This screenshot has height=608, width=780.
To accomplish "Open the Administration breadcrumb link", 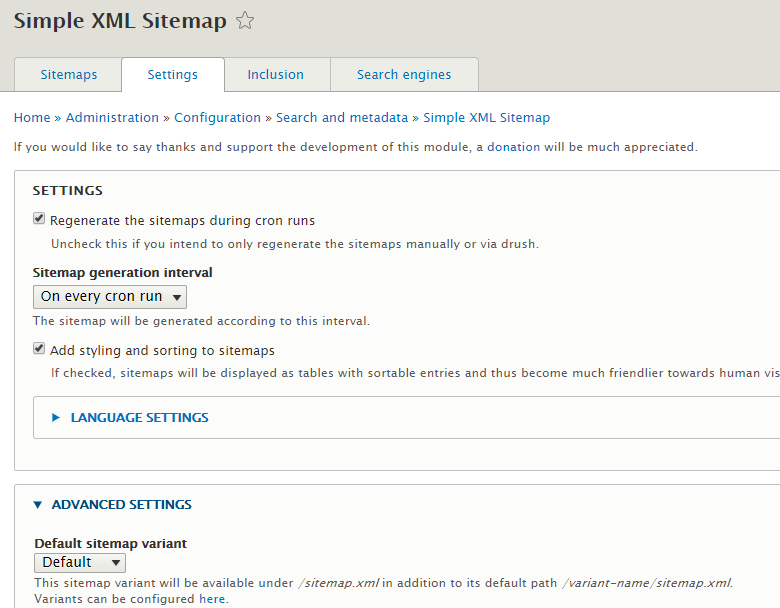I will pos(112,117).
